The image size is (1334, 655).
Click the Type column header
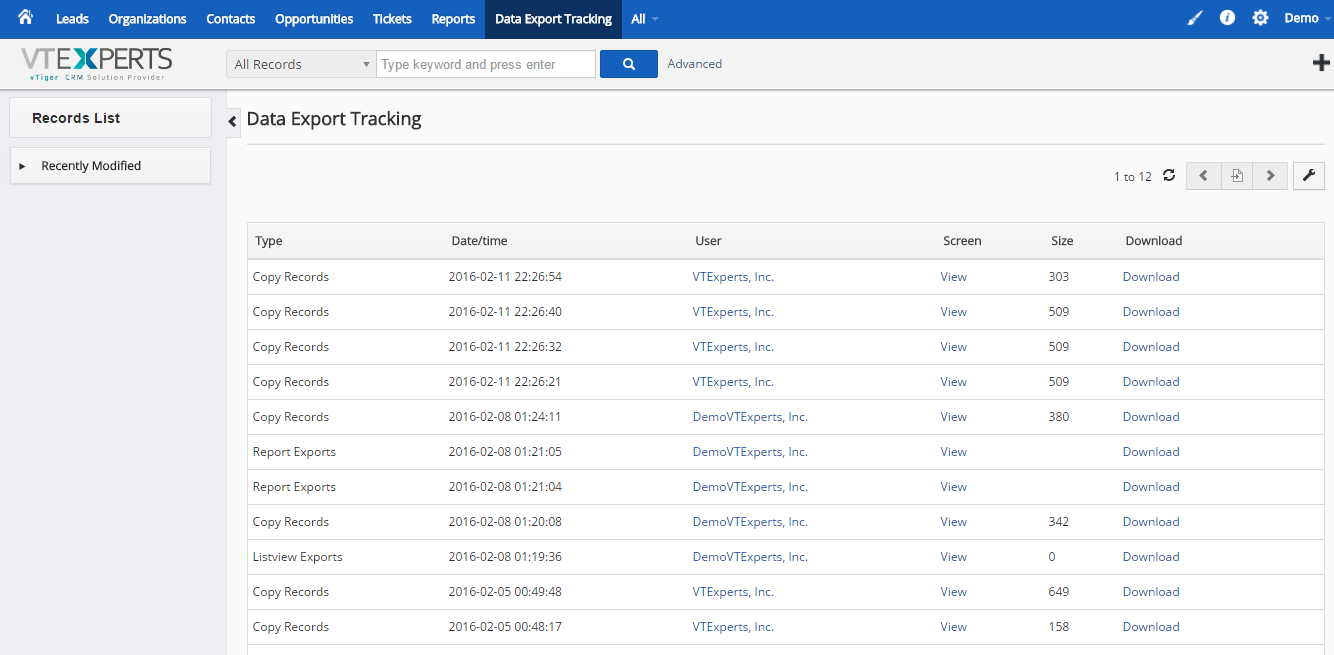click(269, 241)
